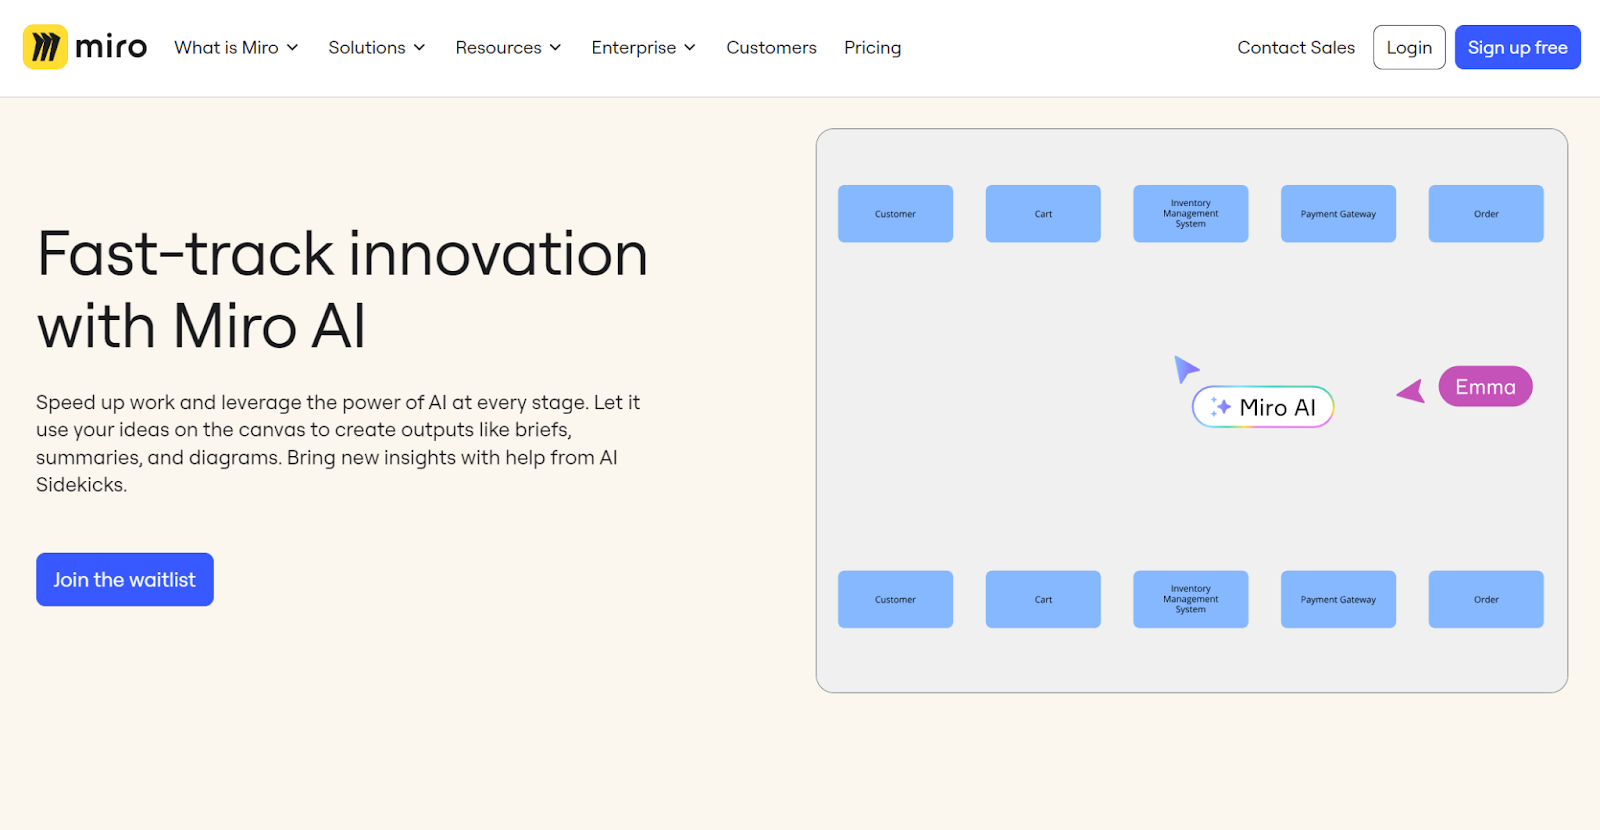Select the top-row Cart box
This screenshot has height=830, width=1600.
(1043, 214)
